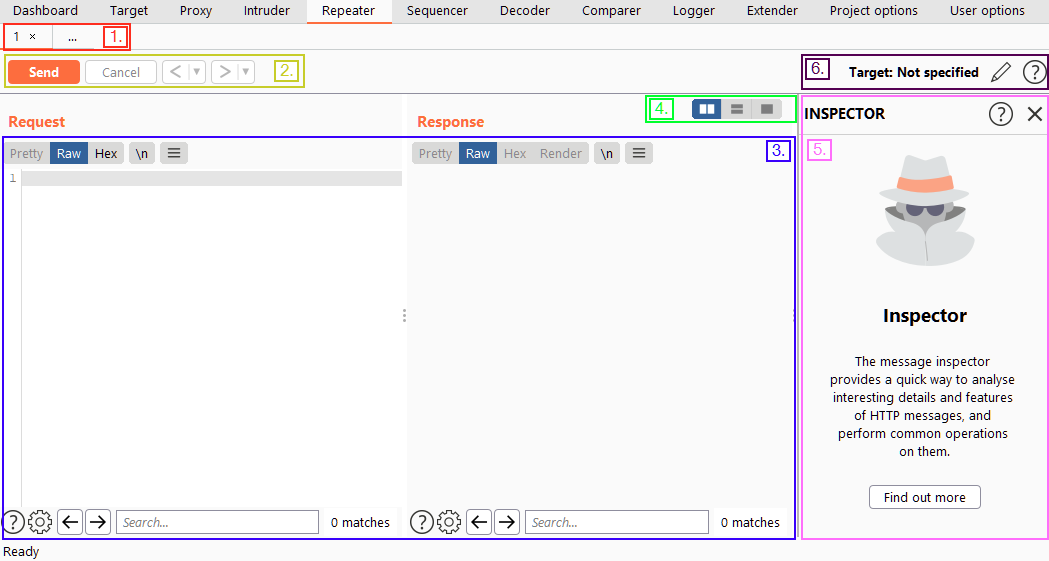Open the Response hamburger options menu
This screenshot has width=1049, height=561.
coord(639,153)
